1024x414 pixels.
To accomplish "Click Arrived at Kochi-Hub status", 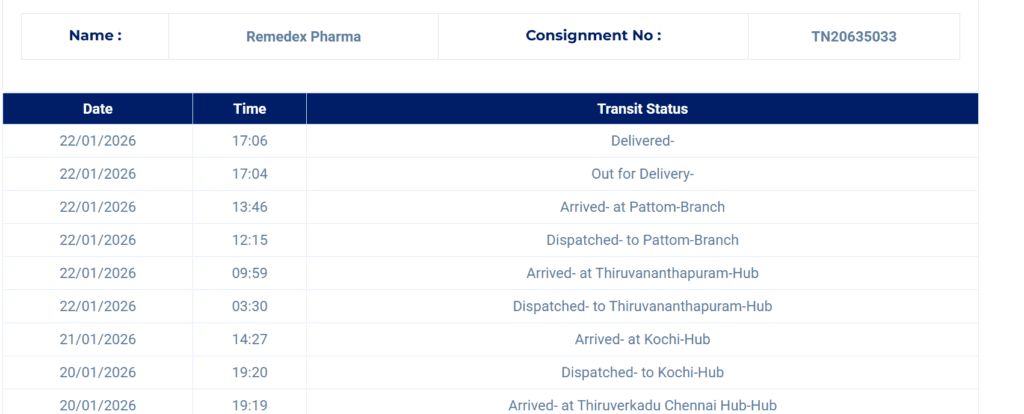I will [642, 339].
